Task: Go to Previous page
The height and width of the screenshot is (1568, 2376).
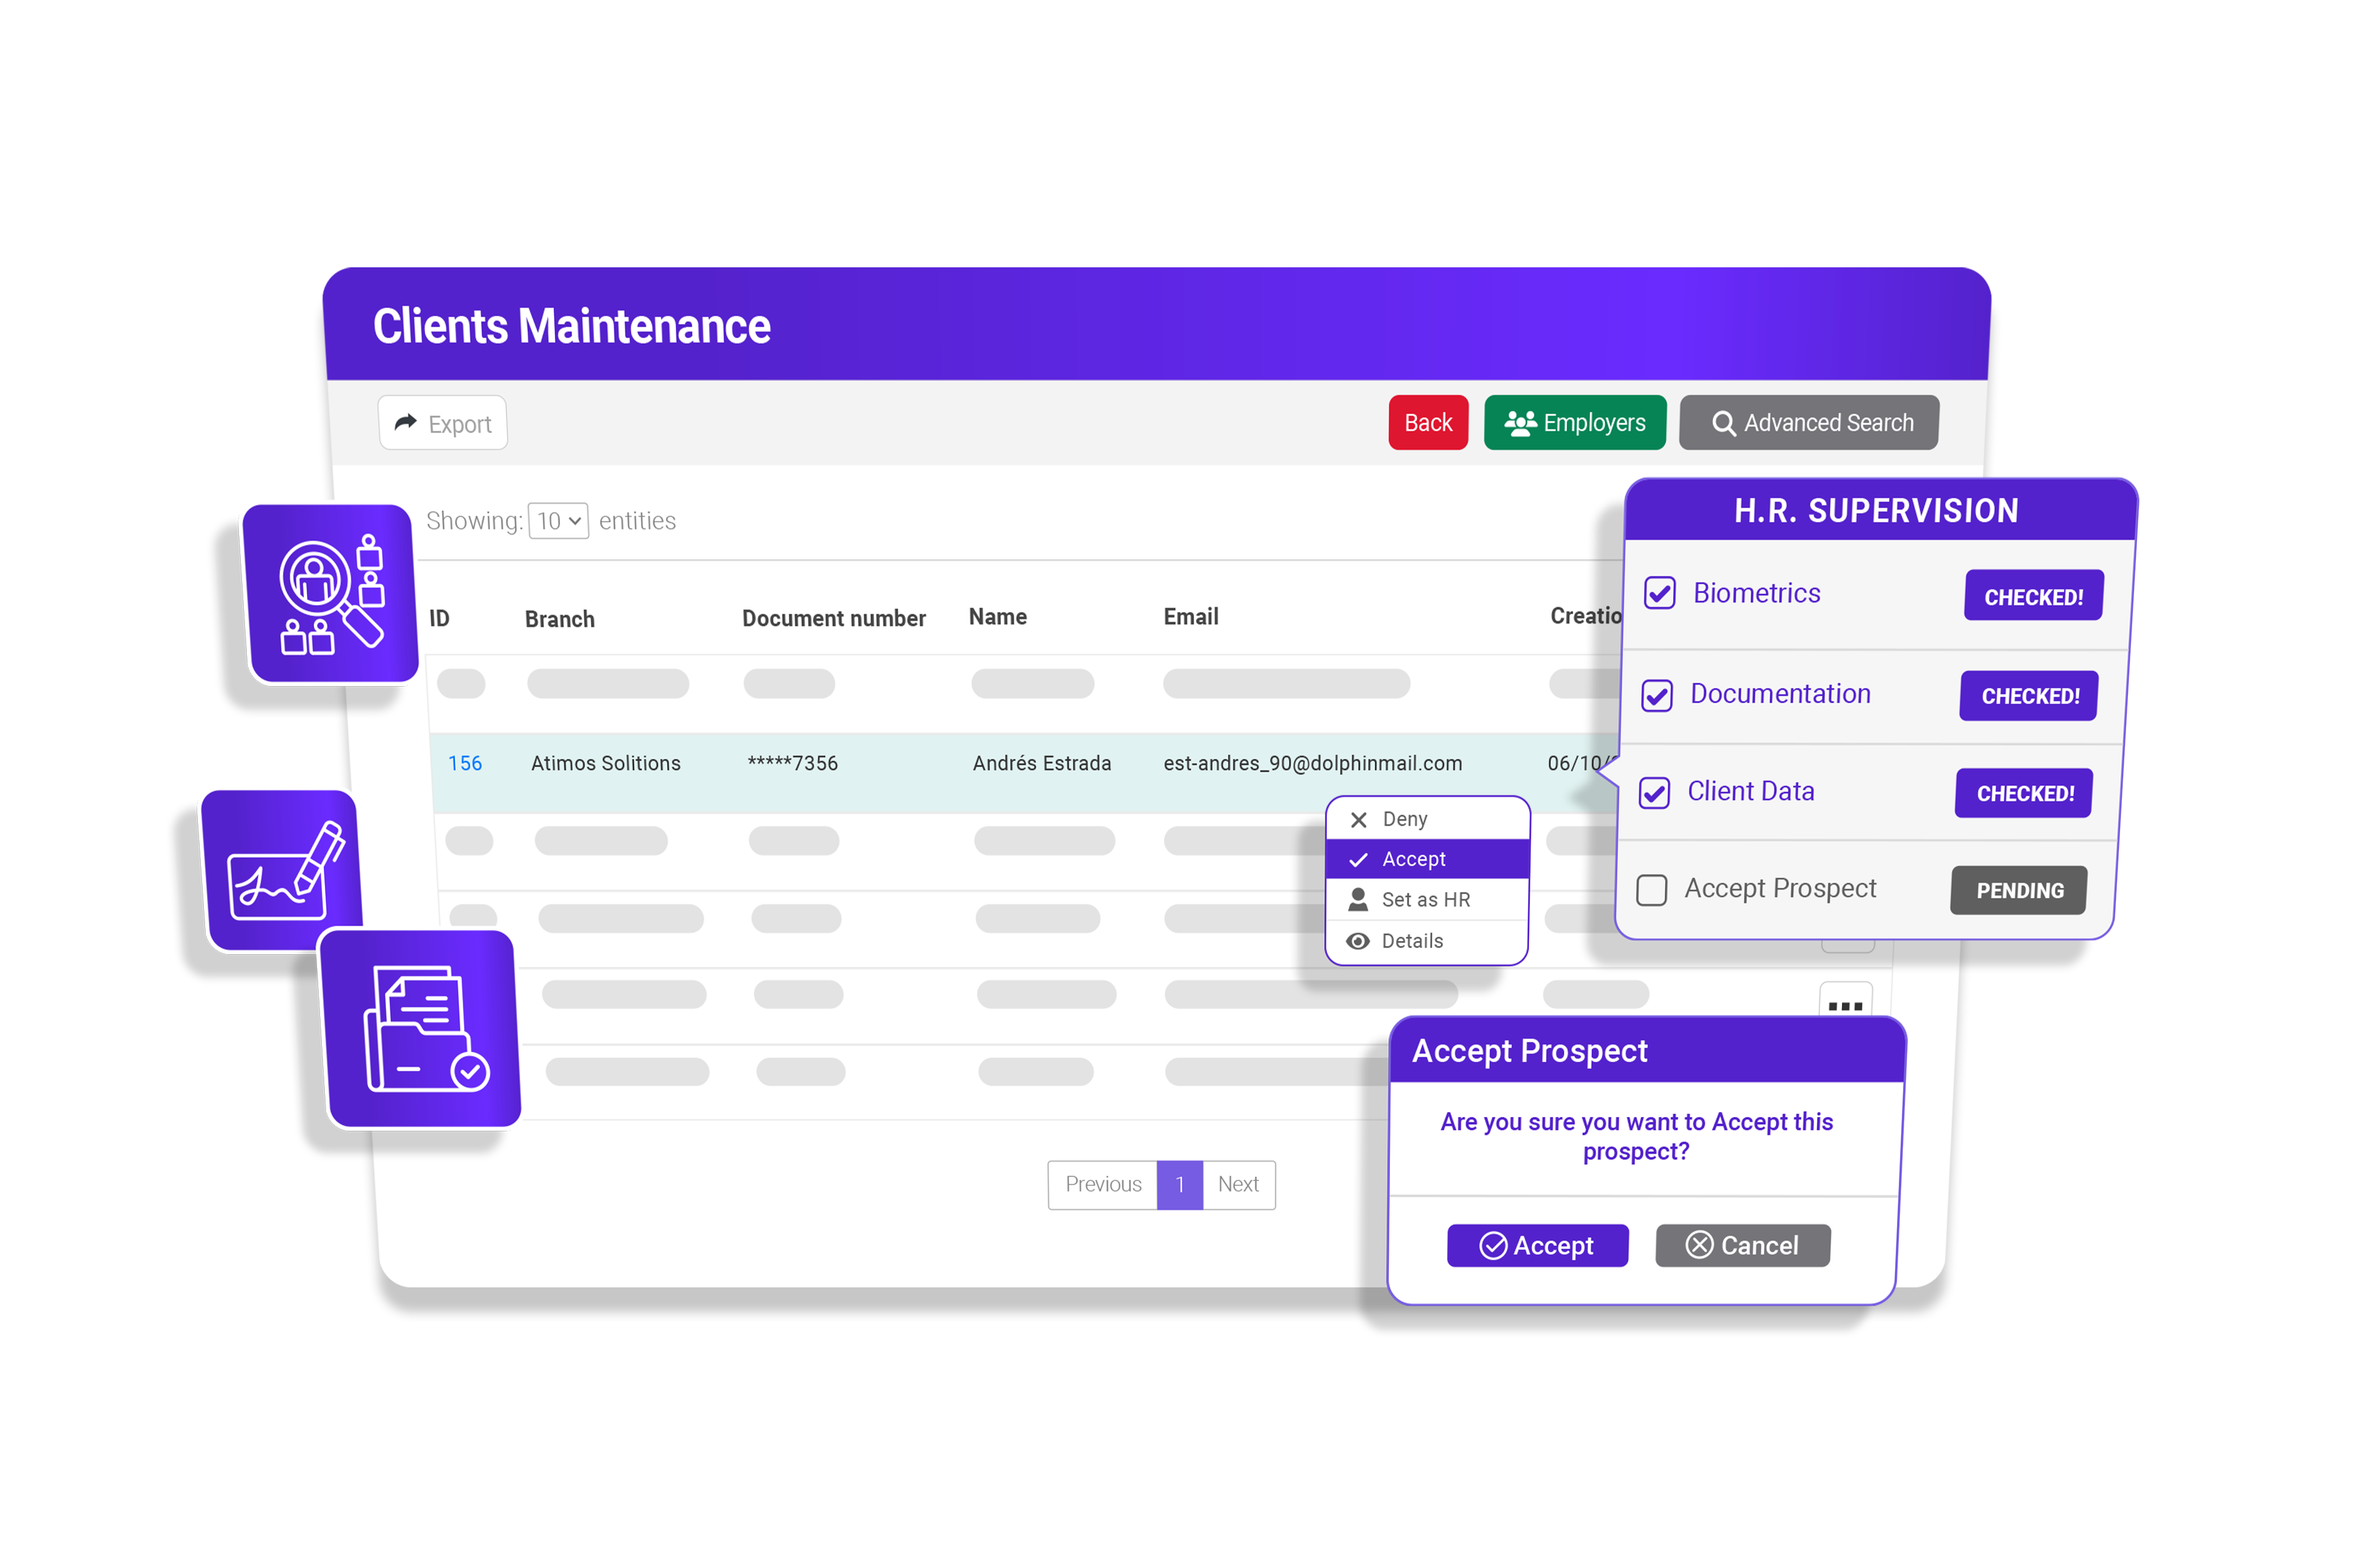Action: pyautogui.click(x=1103, y=1185)
